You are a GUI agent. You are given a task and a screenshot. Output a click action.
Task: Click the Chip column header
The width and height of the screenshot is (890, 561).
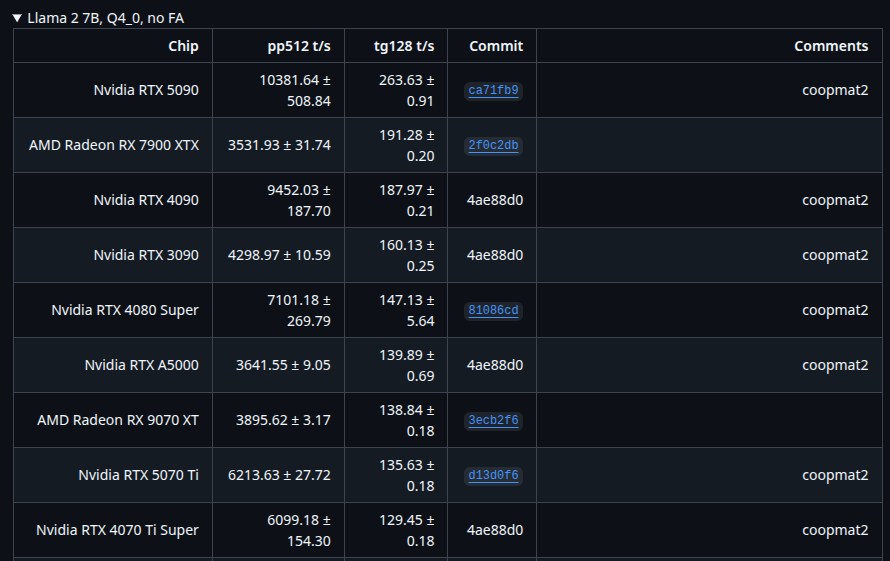183,46
